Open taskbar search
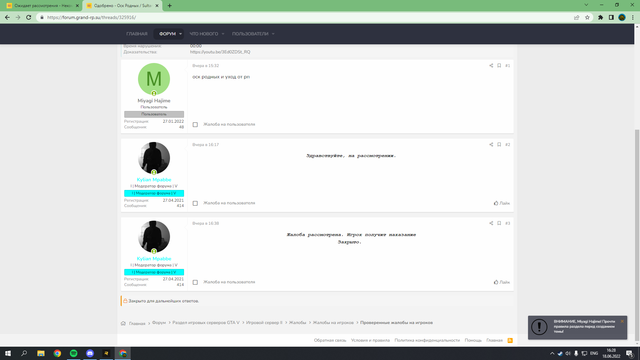 tap(24, 353)
